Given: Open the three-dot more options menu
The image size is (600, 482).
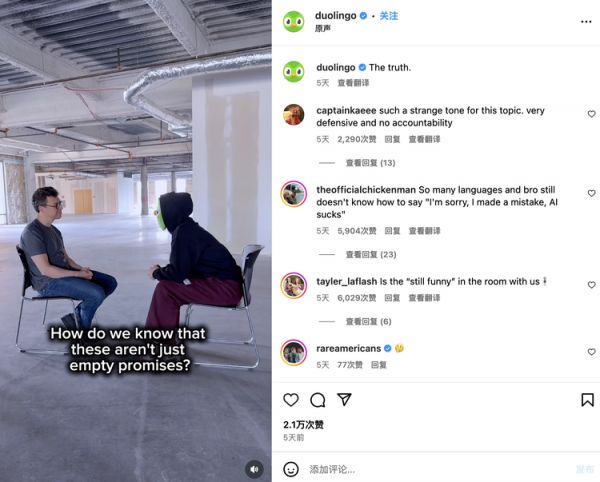Looking at the screenshot, I should tap(586, 22).
